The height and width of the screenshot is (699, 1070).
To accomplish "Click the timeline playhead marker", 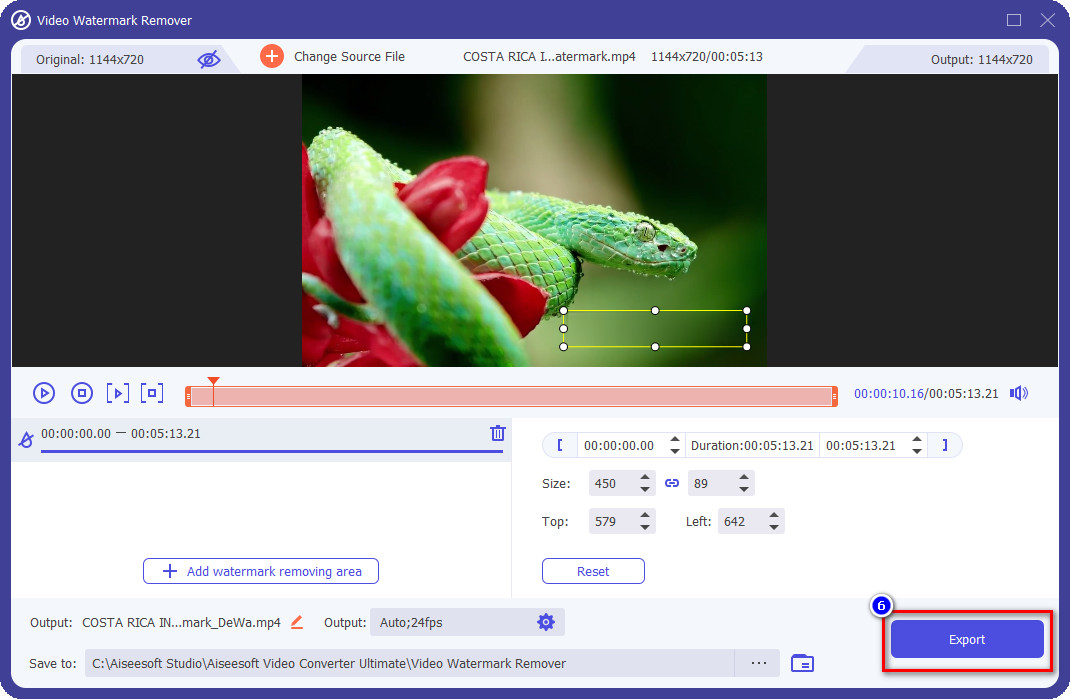I will point(213,381).
